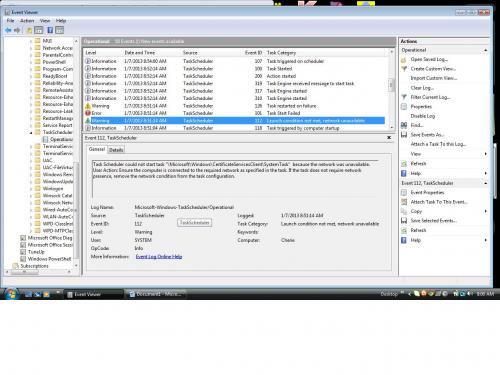Click Attach a Task To this Log
The height and width of the screenshot is (375, 500).
tap(438, 144)
